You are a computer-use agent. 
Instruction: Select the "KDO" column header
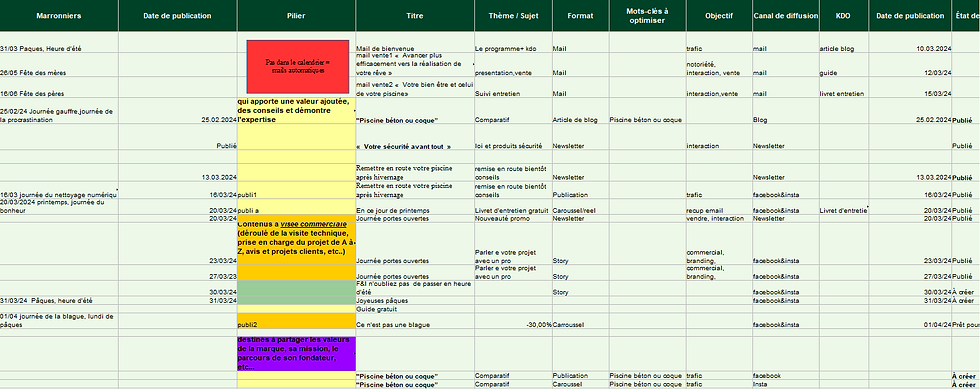(x=843, y=16)
